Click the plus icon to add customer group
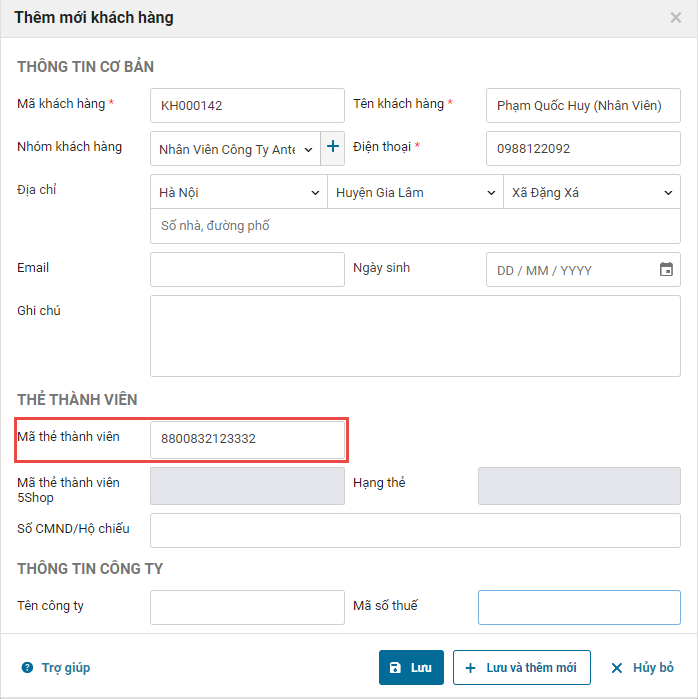Viewport: 698px width, 699px height. (333, 148)
